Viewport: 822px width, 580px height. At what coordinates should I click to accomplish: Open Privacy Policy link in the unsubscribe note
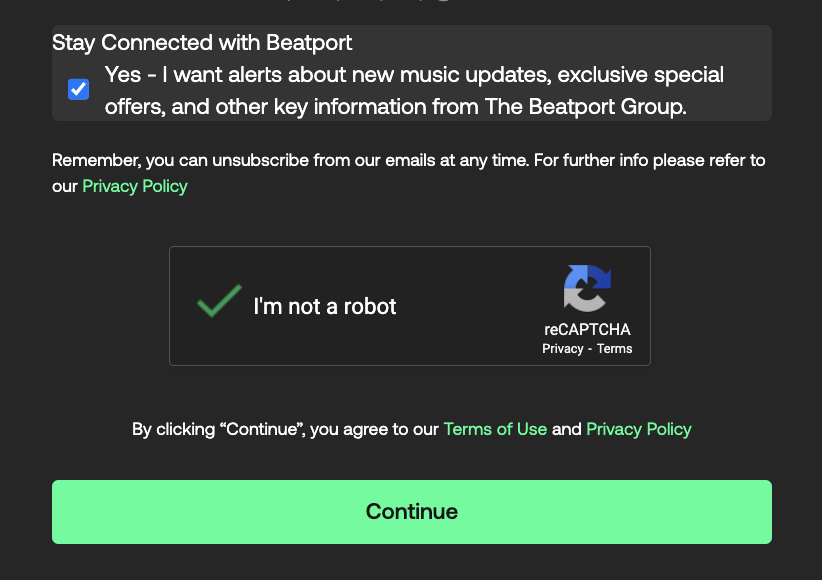pyautogui.click(x=135, y=186)
